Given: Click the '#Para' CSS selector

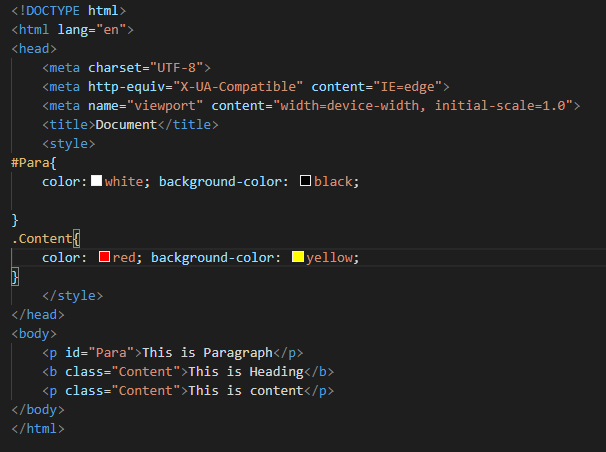Looking at the screenshot, I should [30, 163].
